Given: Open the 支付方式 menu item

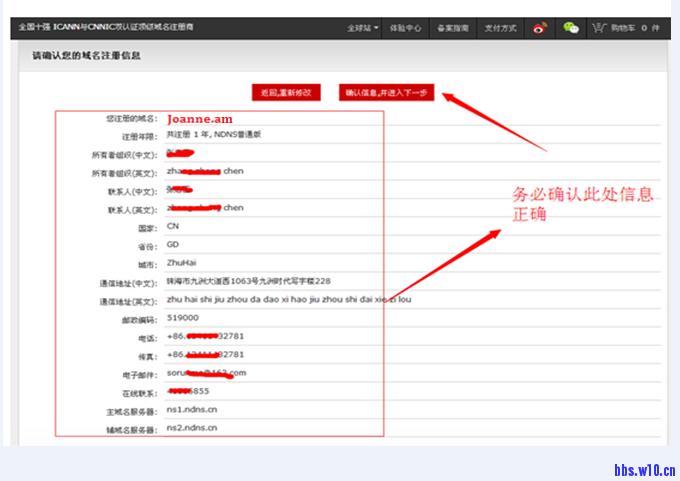Looking at the screenshot, I should 498,28.
